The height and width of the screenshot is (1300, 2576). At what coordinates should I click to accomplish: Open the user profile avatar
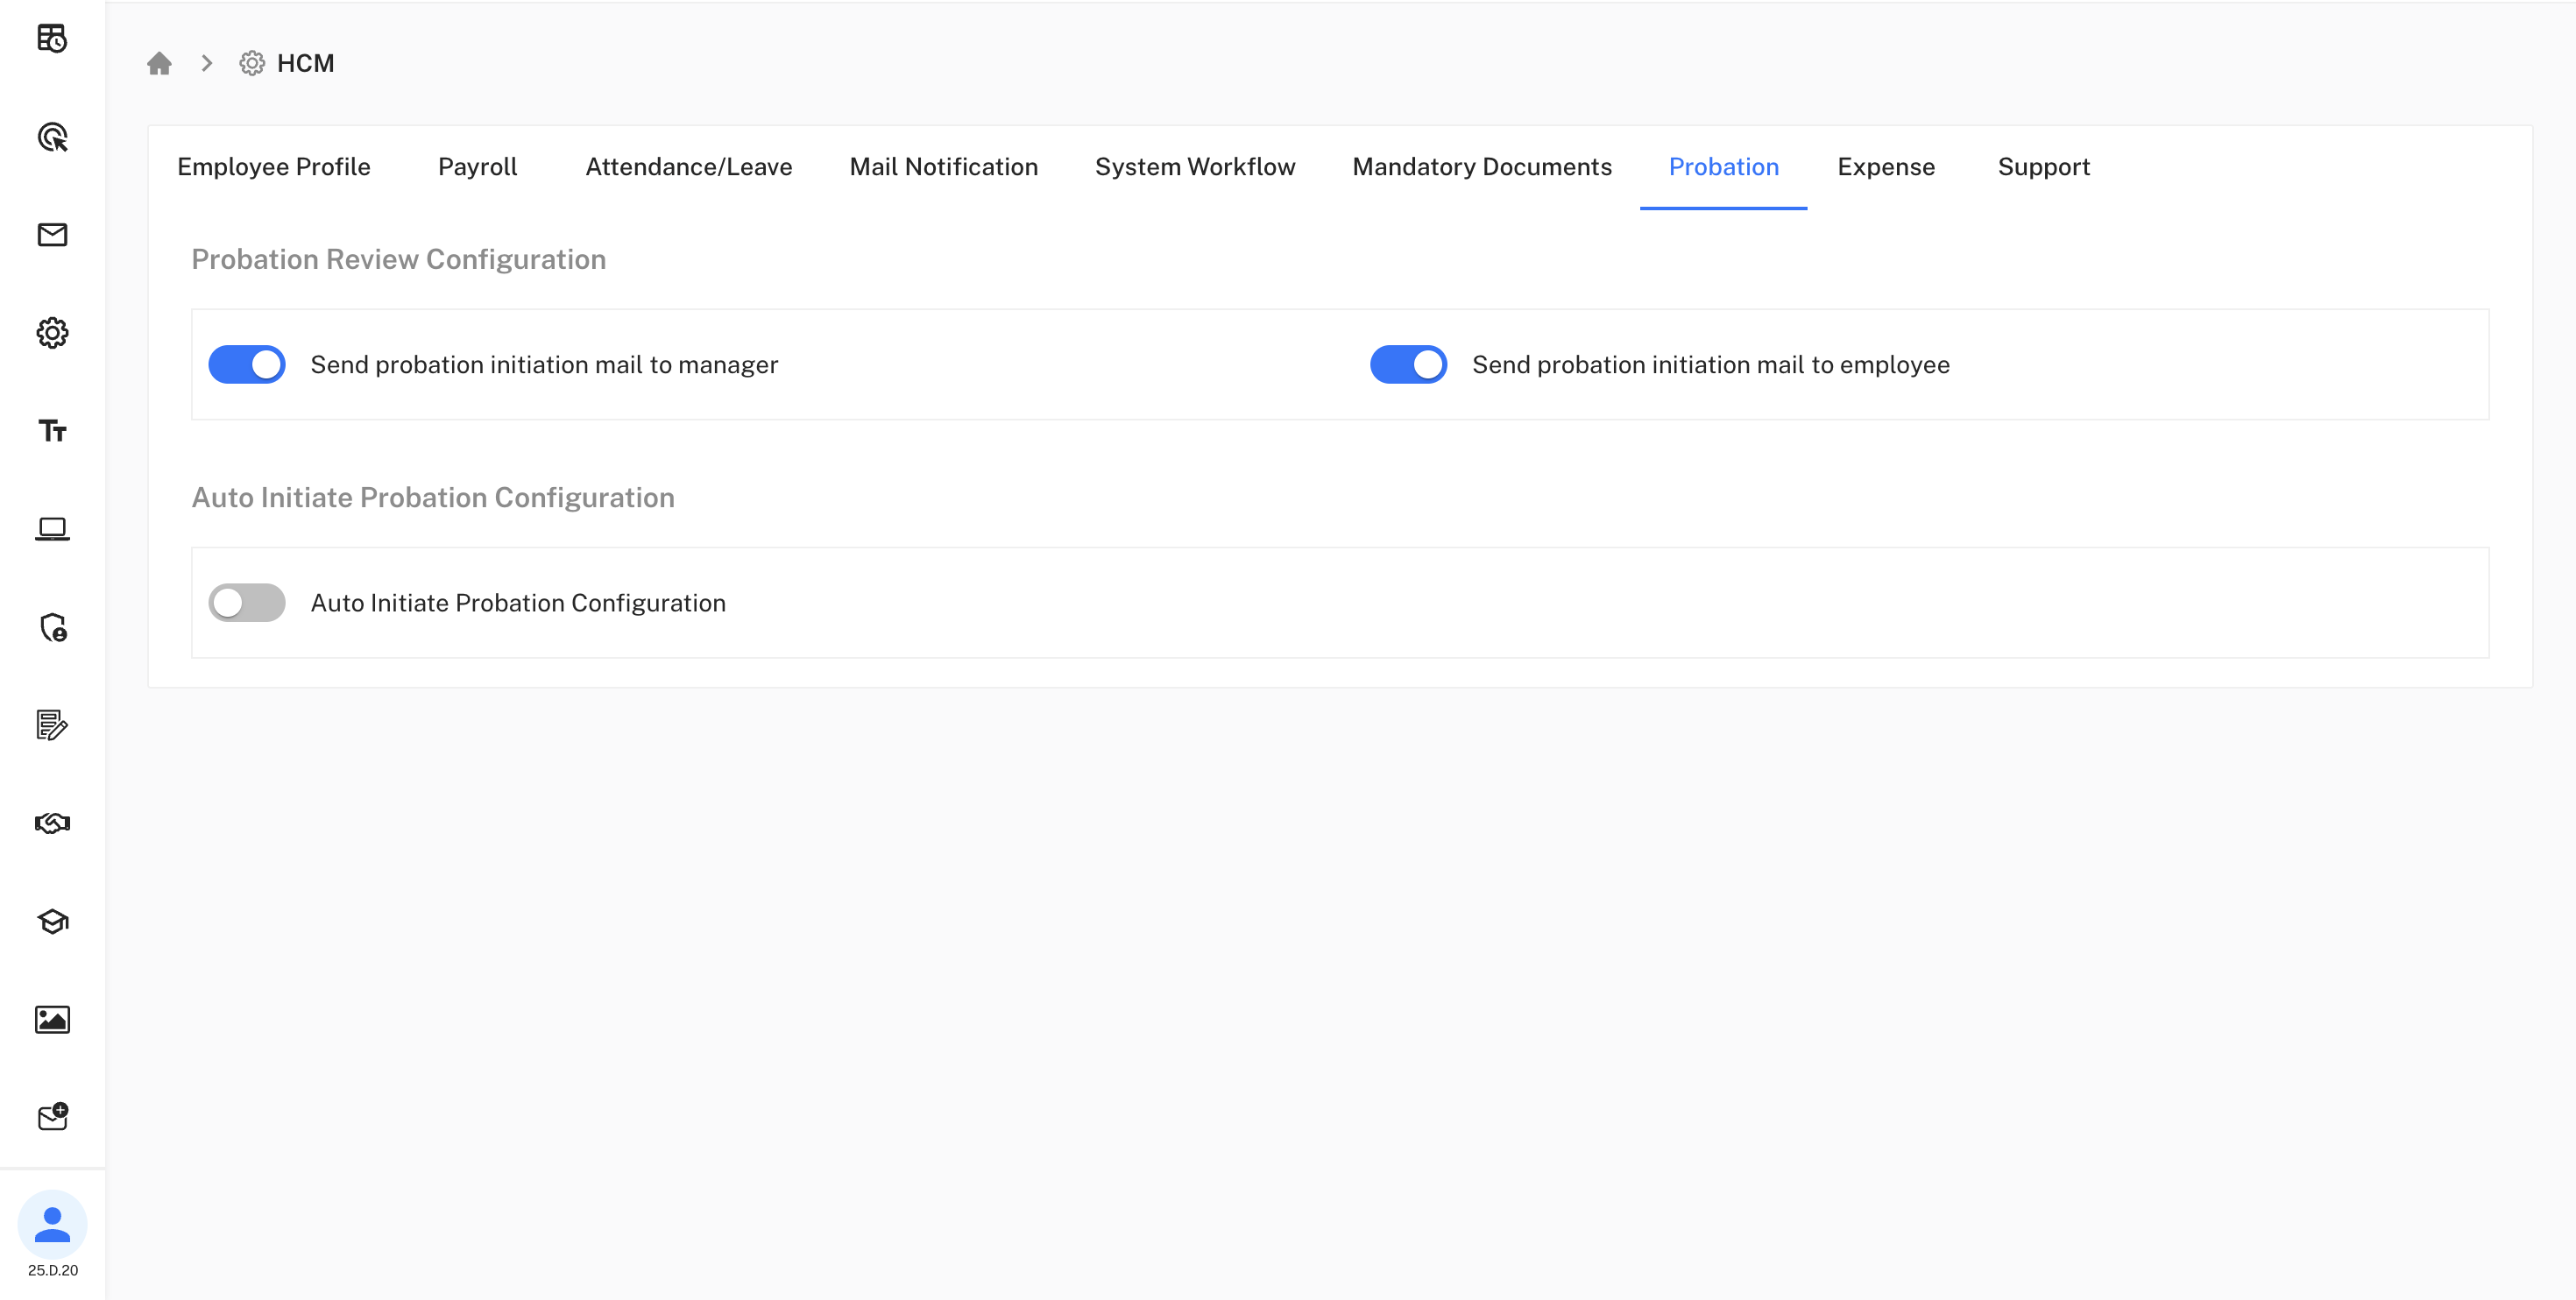click(52, 1224)
